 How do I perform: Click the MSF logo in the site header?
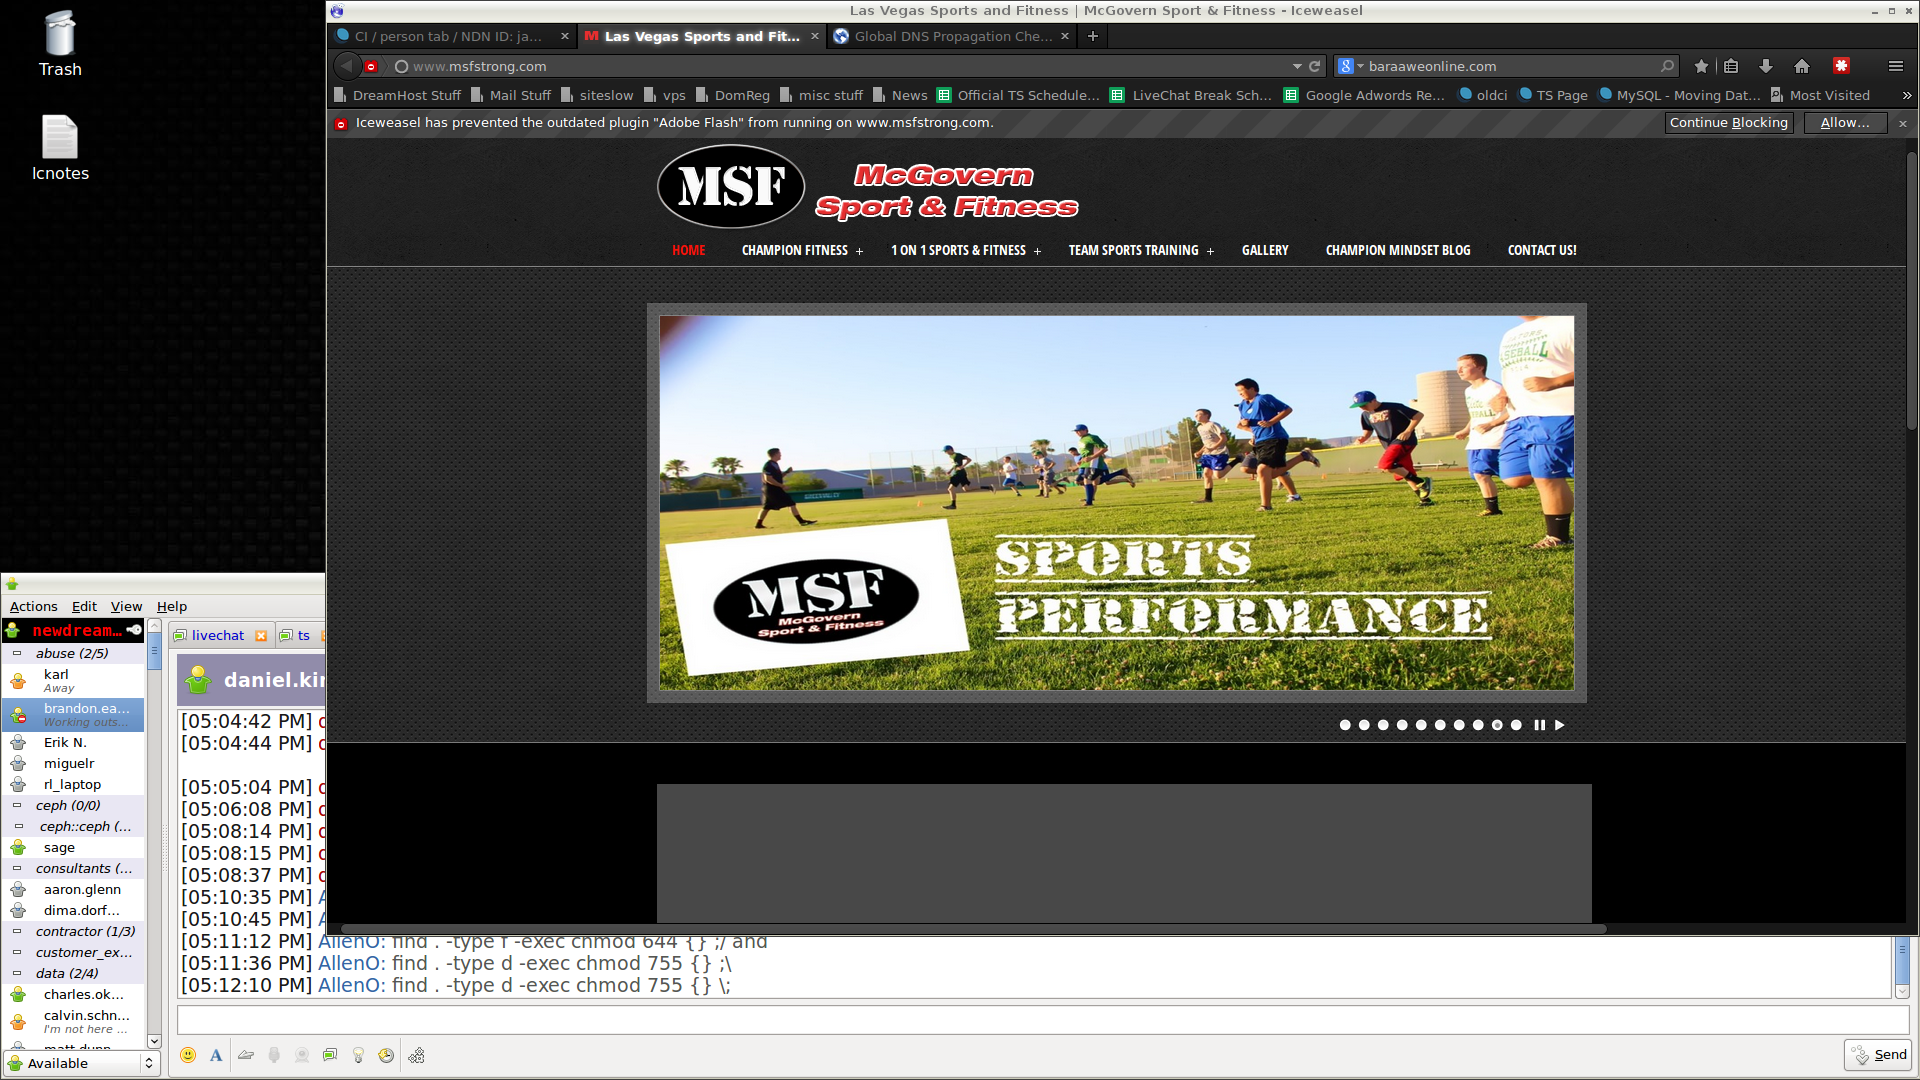point(731,187)
